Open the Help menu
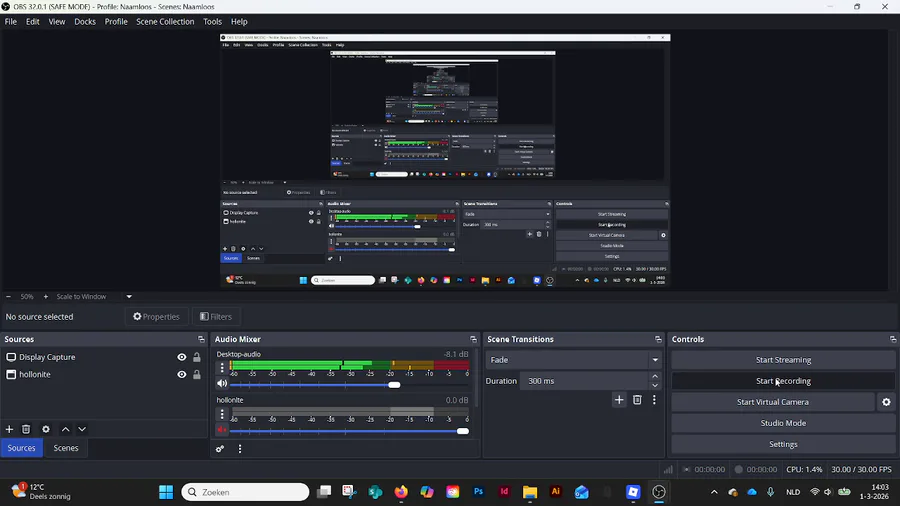The width and height of the screenshot is (900, 506). click(239, 22)
